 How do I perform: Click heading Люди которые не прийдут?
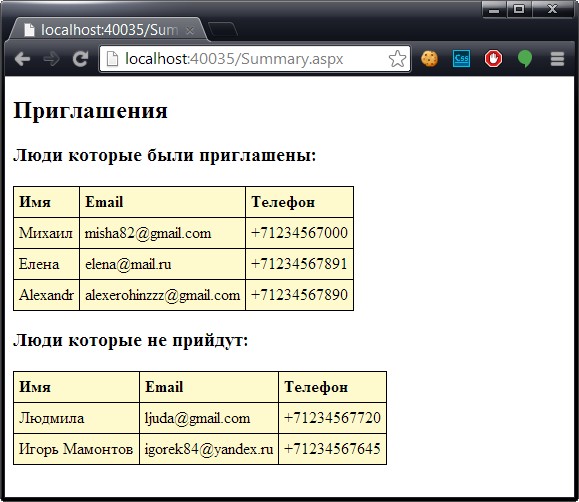131,340
